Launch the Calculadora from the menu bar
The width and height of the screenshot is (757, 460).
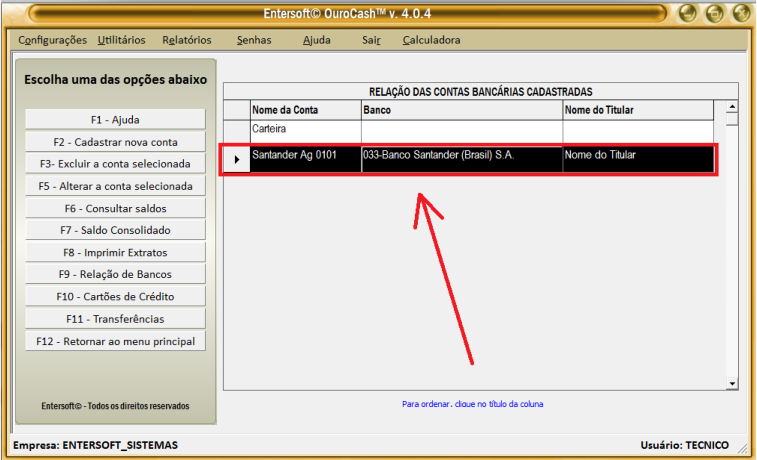pyautogui.click(x=431, y=40)
